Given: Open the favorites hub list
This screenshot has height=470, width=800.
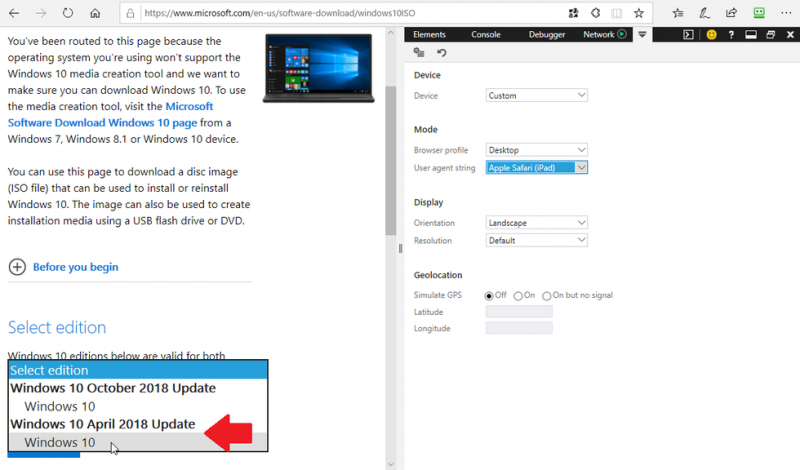Looking at the screenshot, I should point(678,13).
